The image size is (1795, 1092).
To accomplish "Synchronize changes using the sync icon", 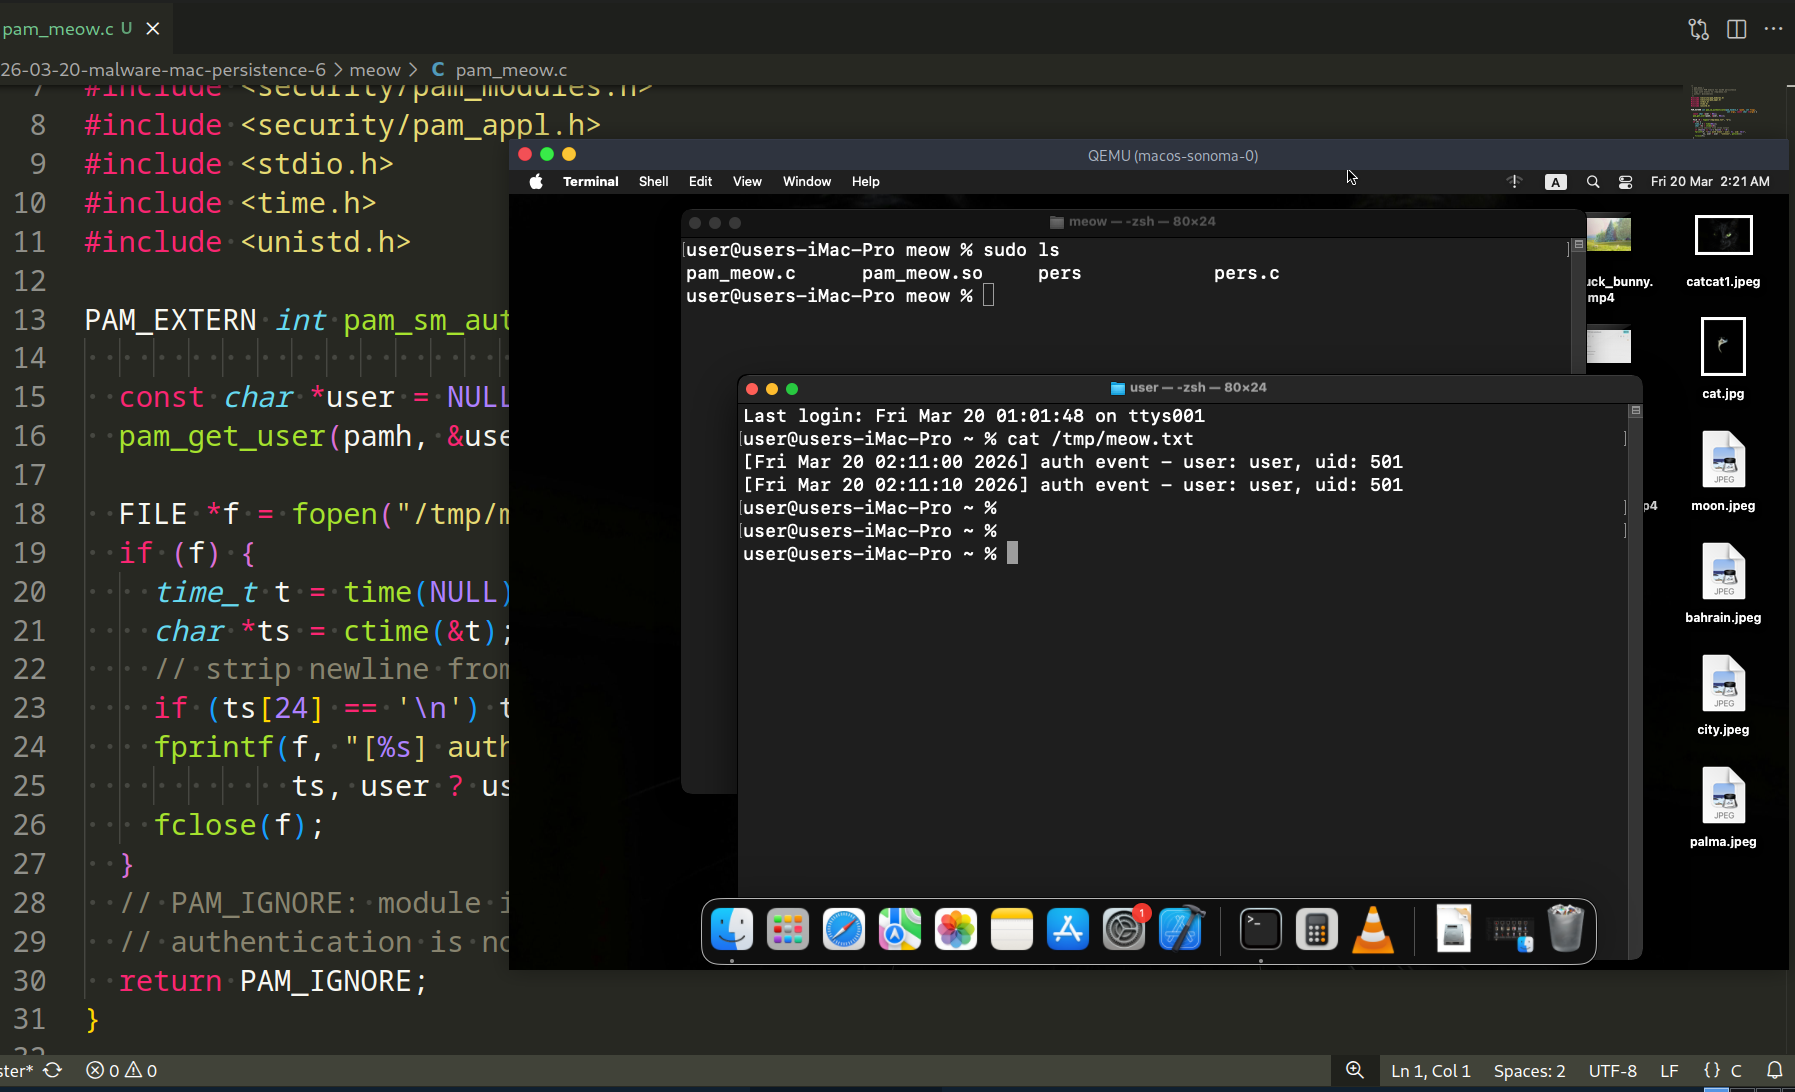I will coord(53,1070).
